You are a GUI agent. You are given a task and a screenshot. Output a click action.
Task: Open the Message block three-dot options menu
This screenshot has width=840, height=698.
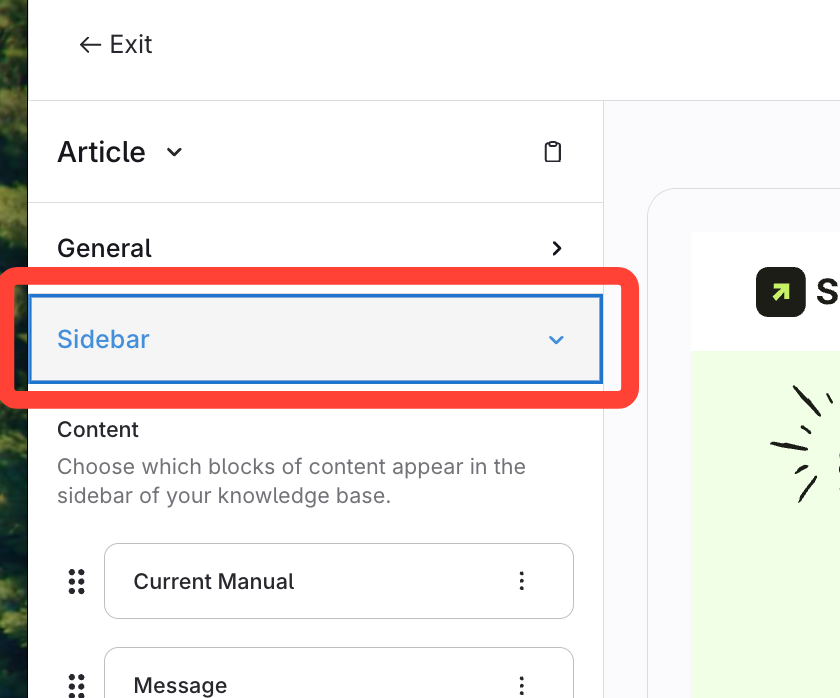[521, 685]
